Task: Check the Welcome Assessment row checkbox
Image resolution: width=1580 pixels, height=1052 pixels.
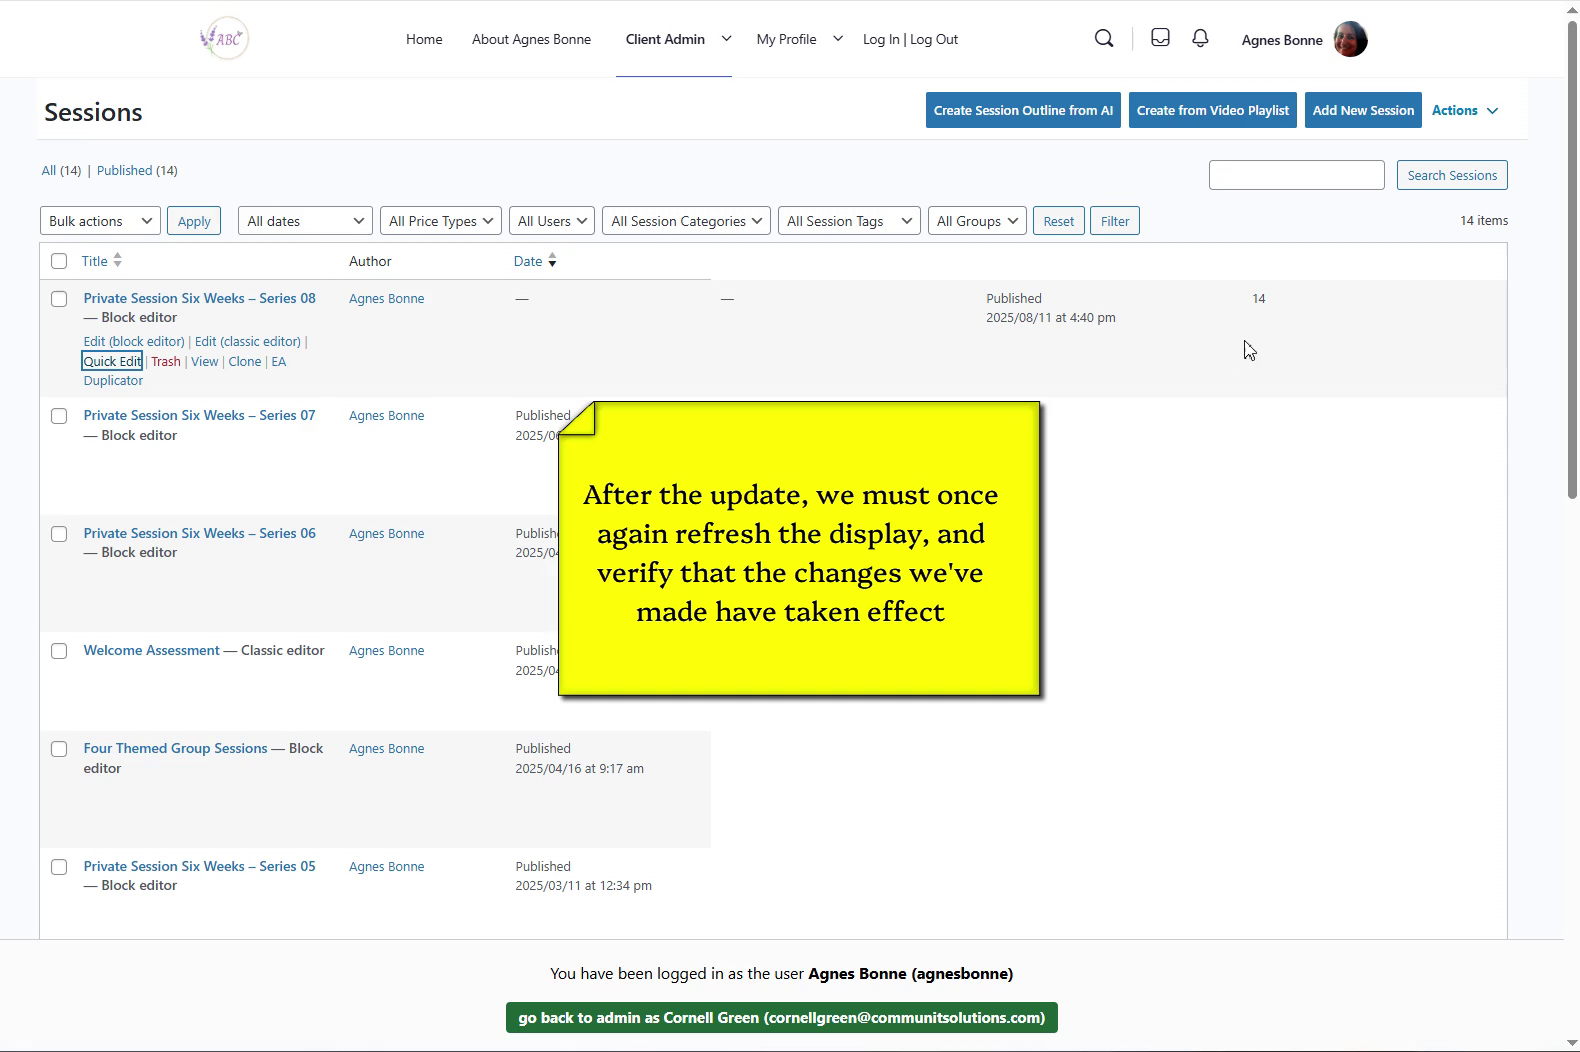Action: (59, 651)
